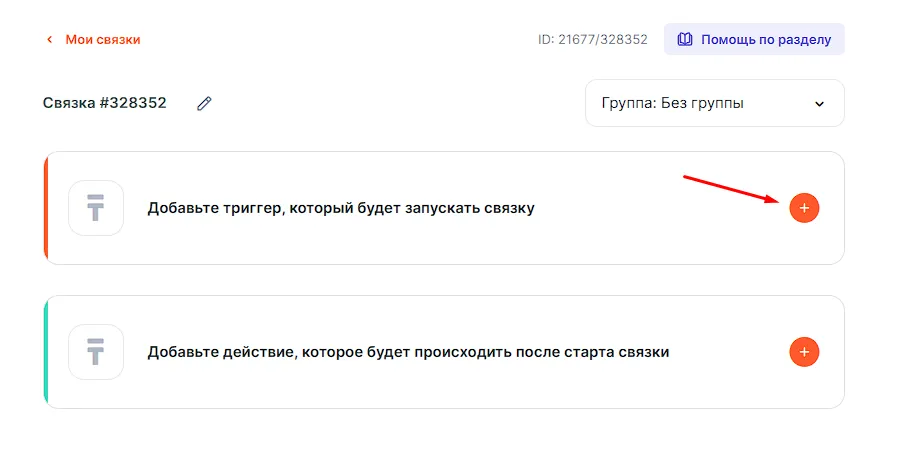Viewport: 900px width, 476px height.
Task: Click the plus button to add an action
Action: [x=804, y=352]
